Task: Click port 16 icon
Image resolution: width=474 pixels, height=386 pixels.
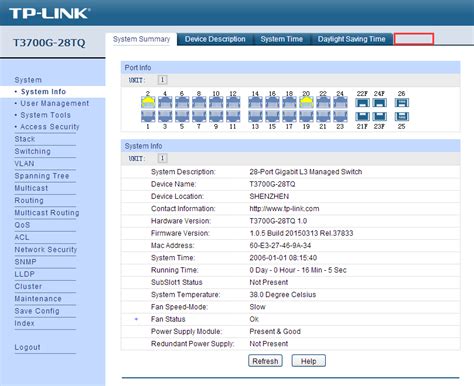Action: pos(272,102)
